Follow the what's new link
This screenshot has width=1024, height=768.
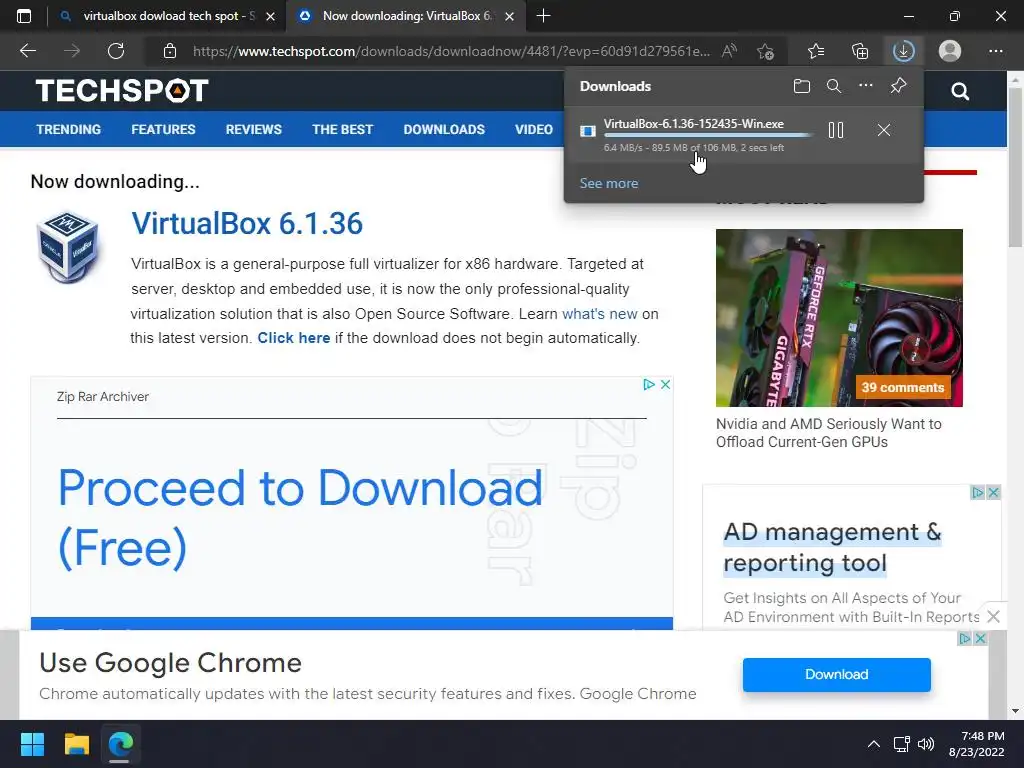click(600, 313)
